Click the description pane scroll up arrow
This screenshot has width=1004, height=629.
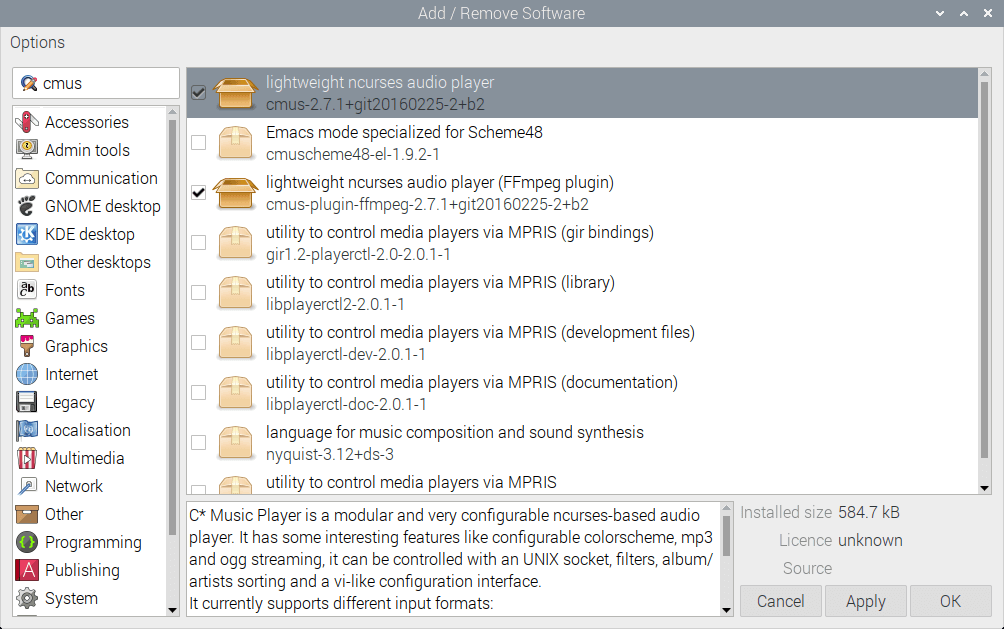[726, 509]
